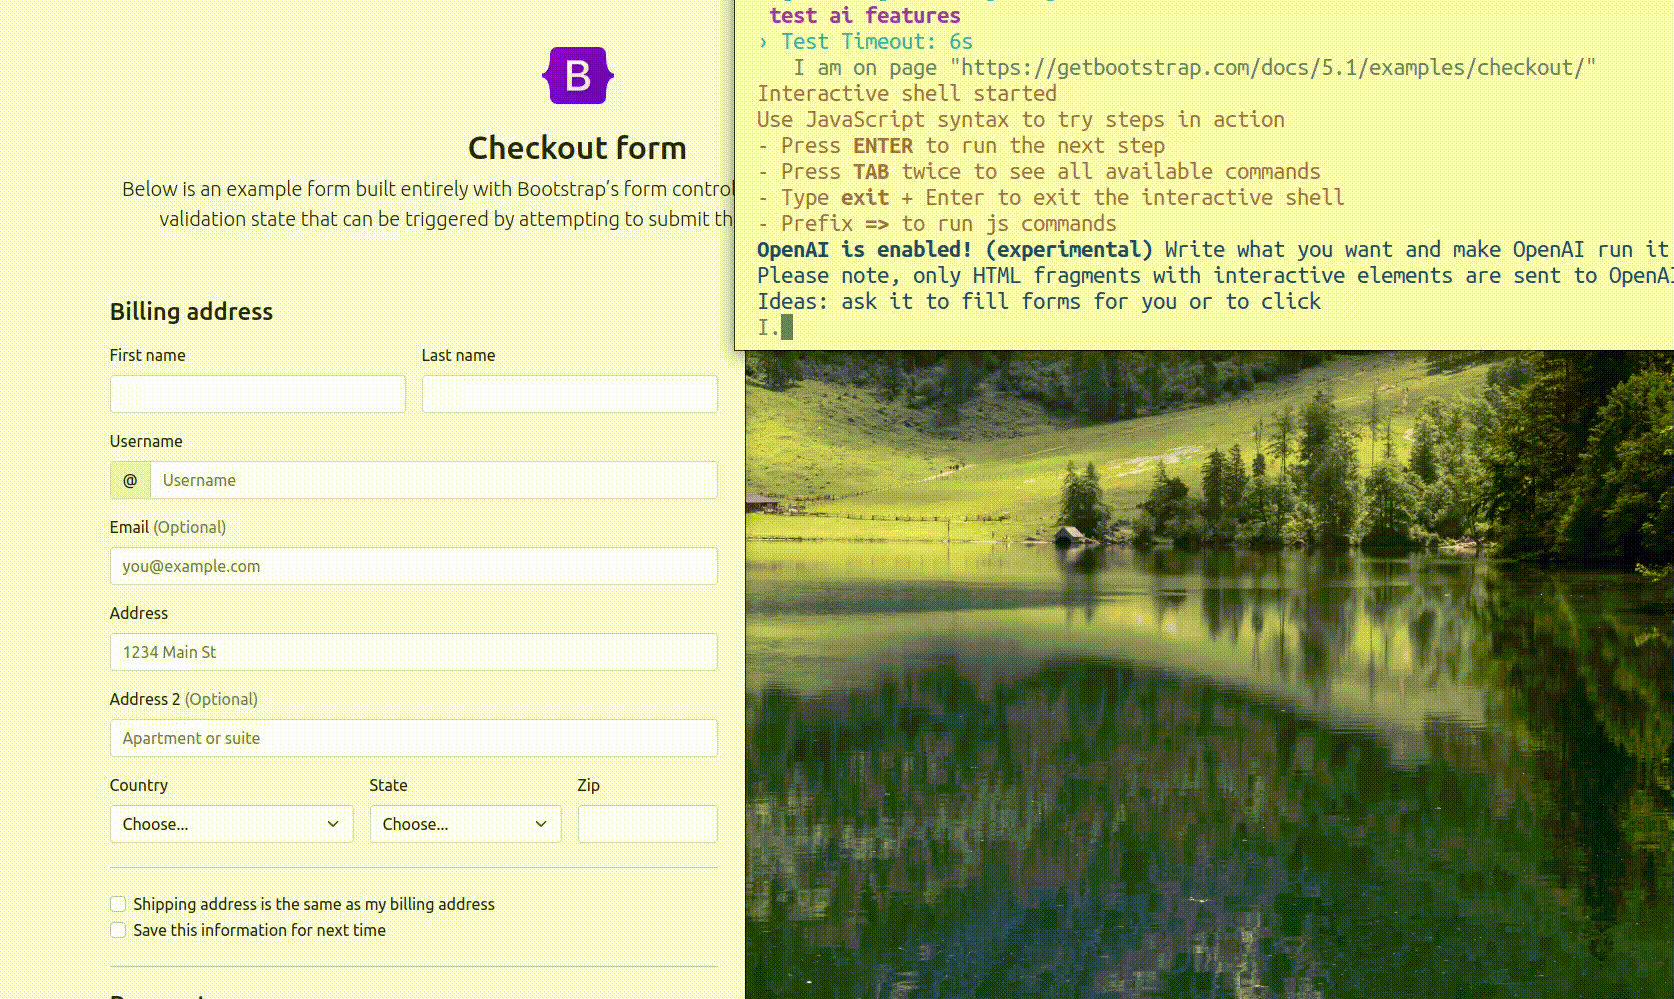The image size is (1674, 999).
Task: Click the Billing address section heading
Action: (191, 312)
